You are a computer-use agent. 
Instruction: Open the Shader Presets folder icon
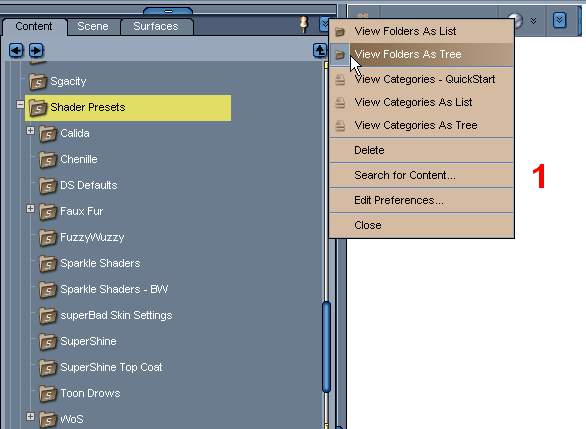(x=38, y=108)
